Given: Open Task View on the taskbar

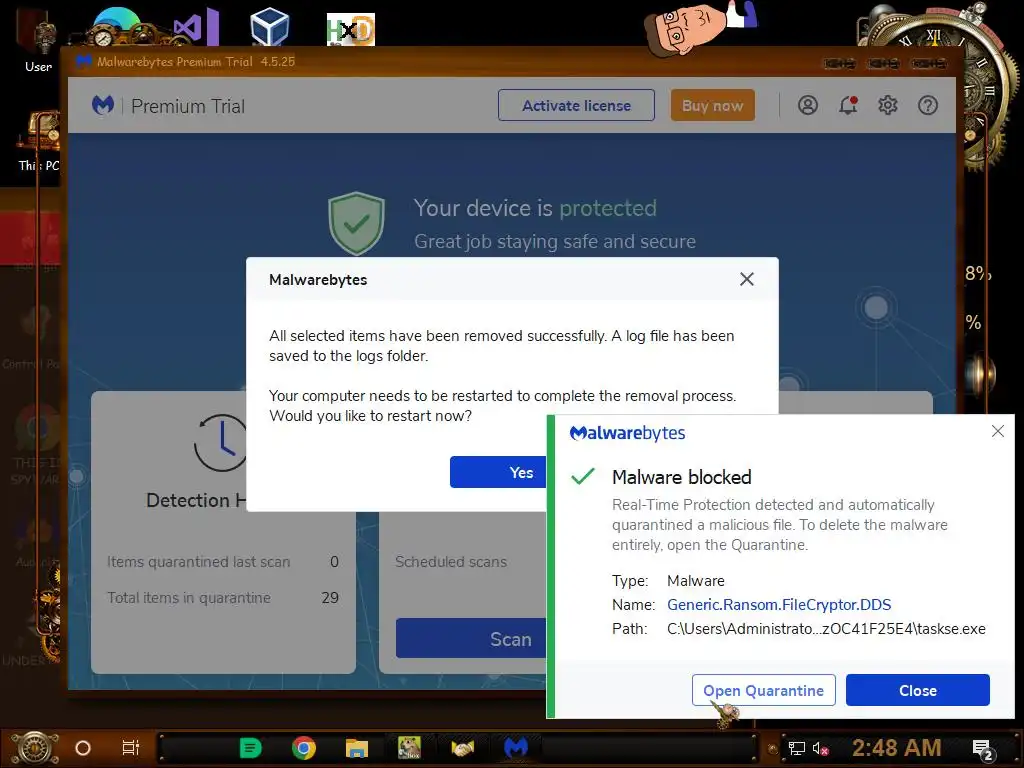Looking at the screenshot, I should point(131,748).
